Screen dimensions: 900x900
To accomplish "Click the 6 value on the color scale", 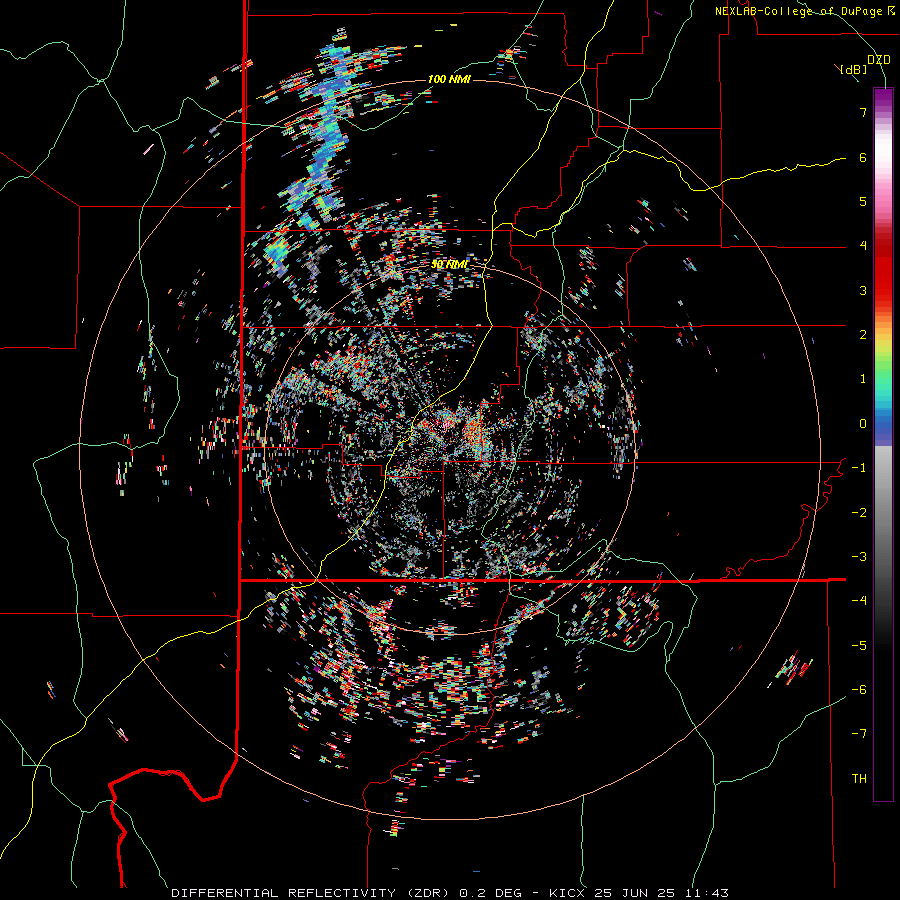I will 863,157.
